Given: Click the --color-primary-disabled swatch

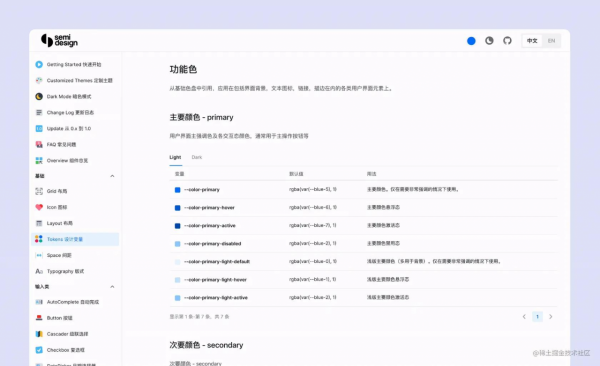Looking at the screenshot, I should (x=178, y=244).
